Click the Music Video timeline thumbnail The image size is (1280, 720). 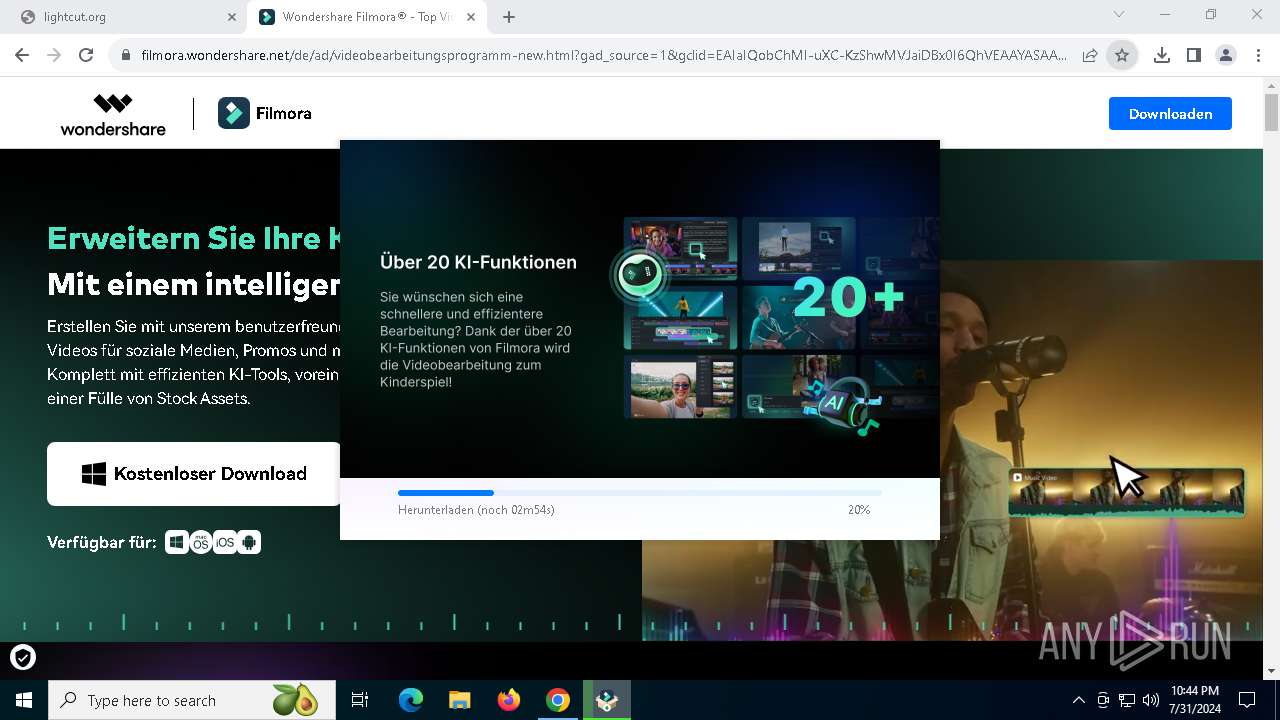pyautogui.click(x=1126, y=491)
